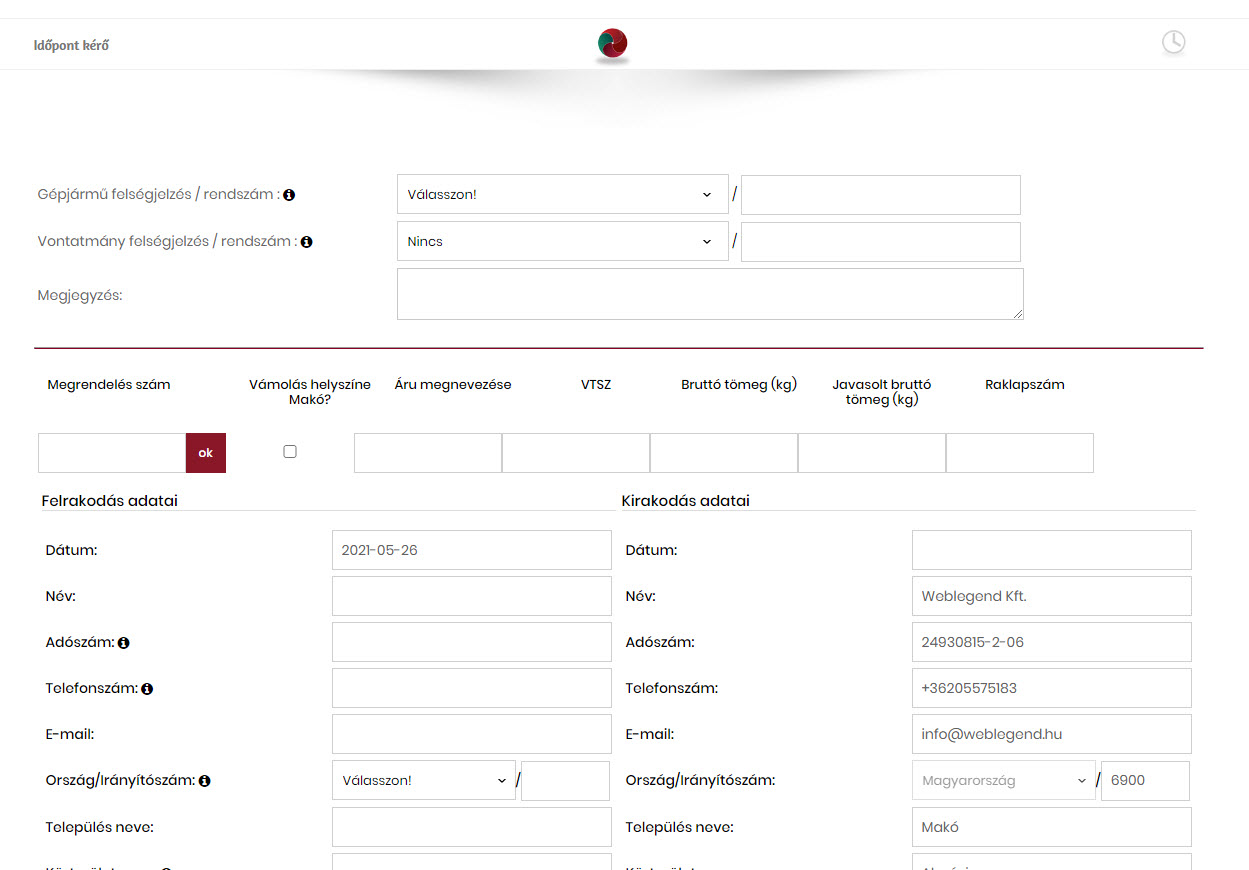The height and width of the screenshot is (870, 1249).
Task: Click info icon next to Felrakodás Adószám
Action: tap(124, 643)
